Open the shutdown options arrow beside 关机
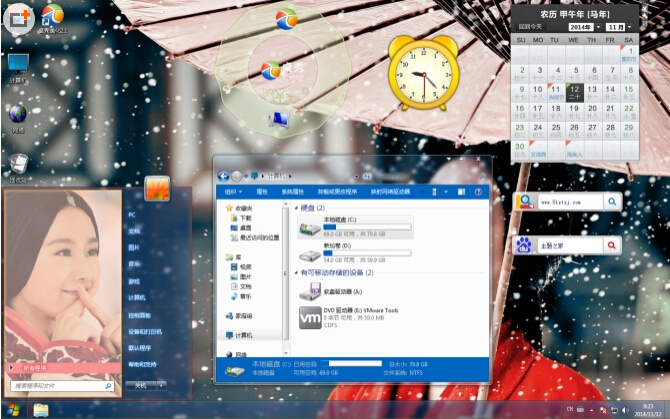Image resolution: width=670 pixels, height=419 pixels. pos(161,386)
